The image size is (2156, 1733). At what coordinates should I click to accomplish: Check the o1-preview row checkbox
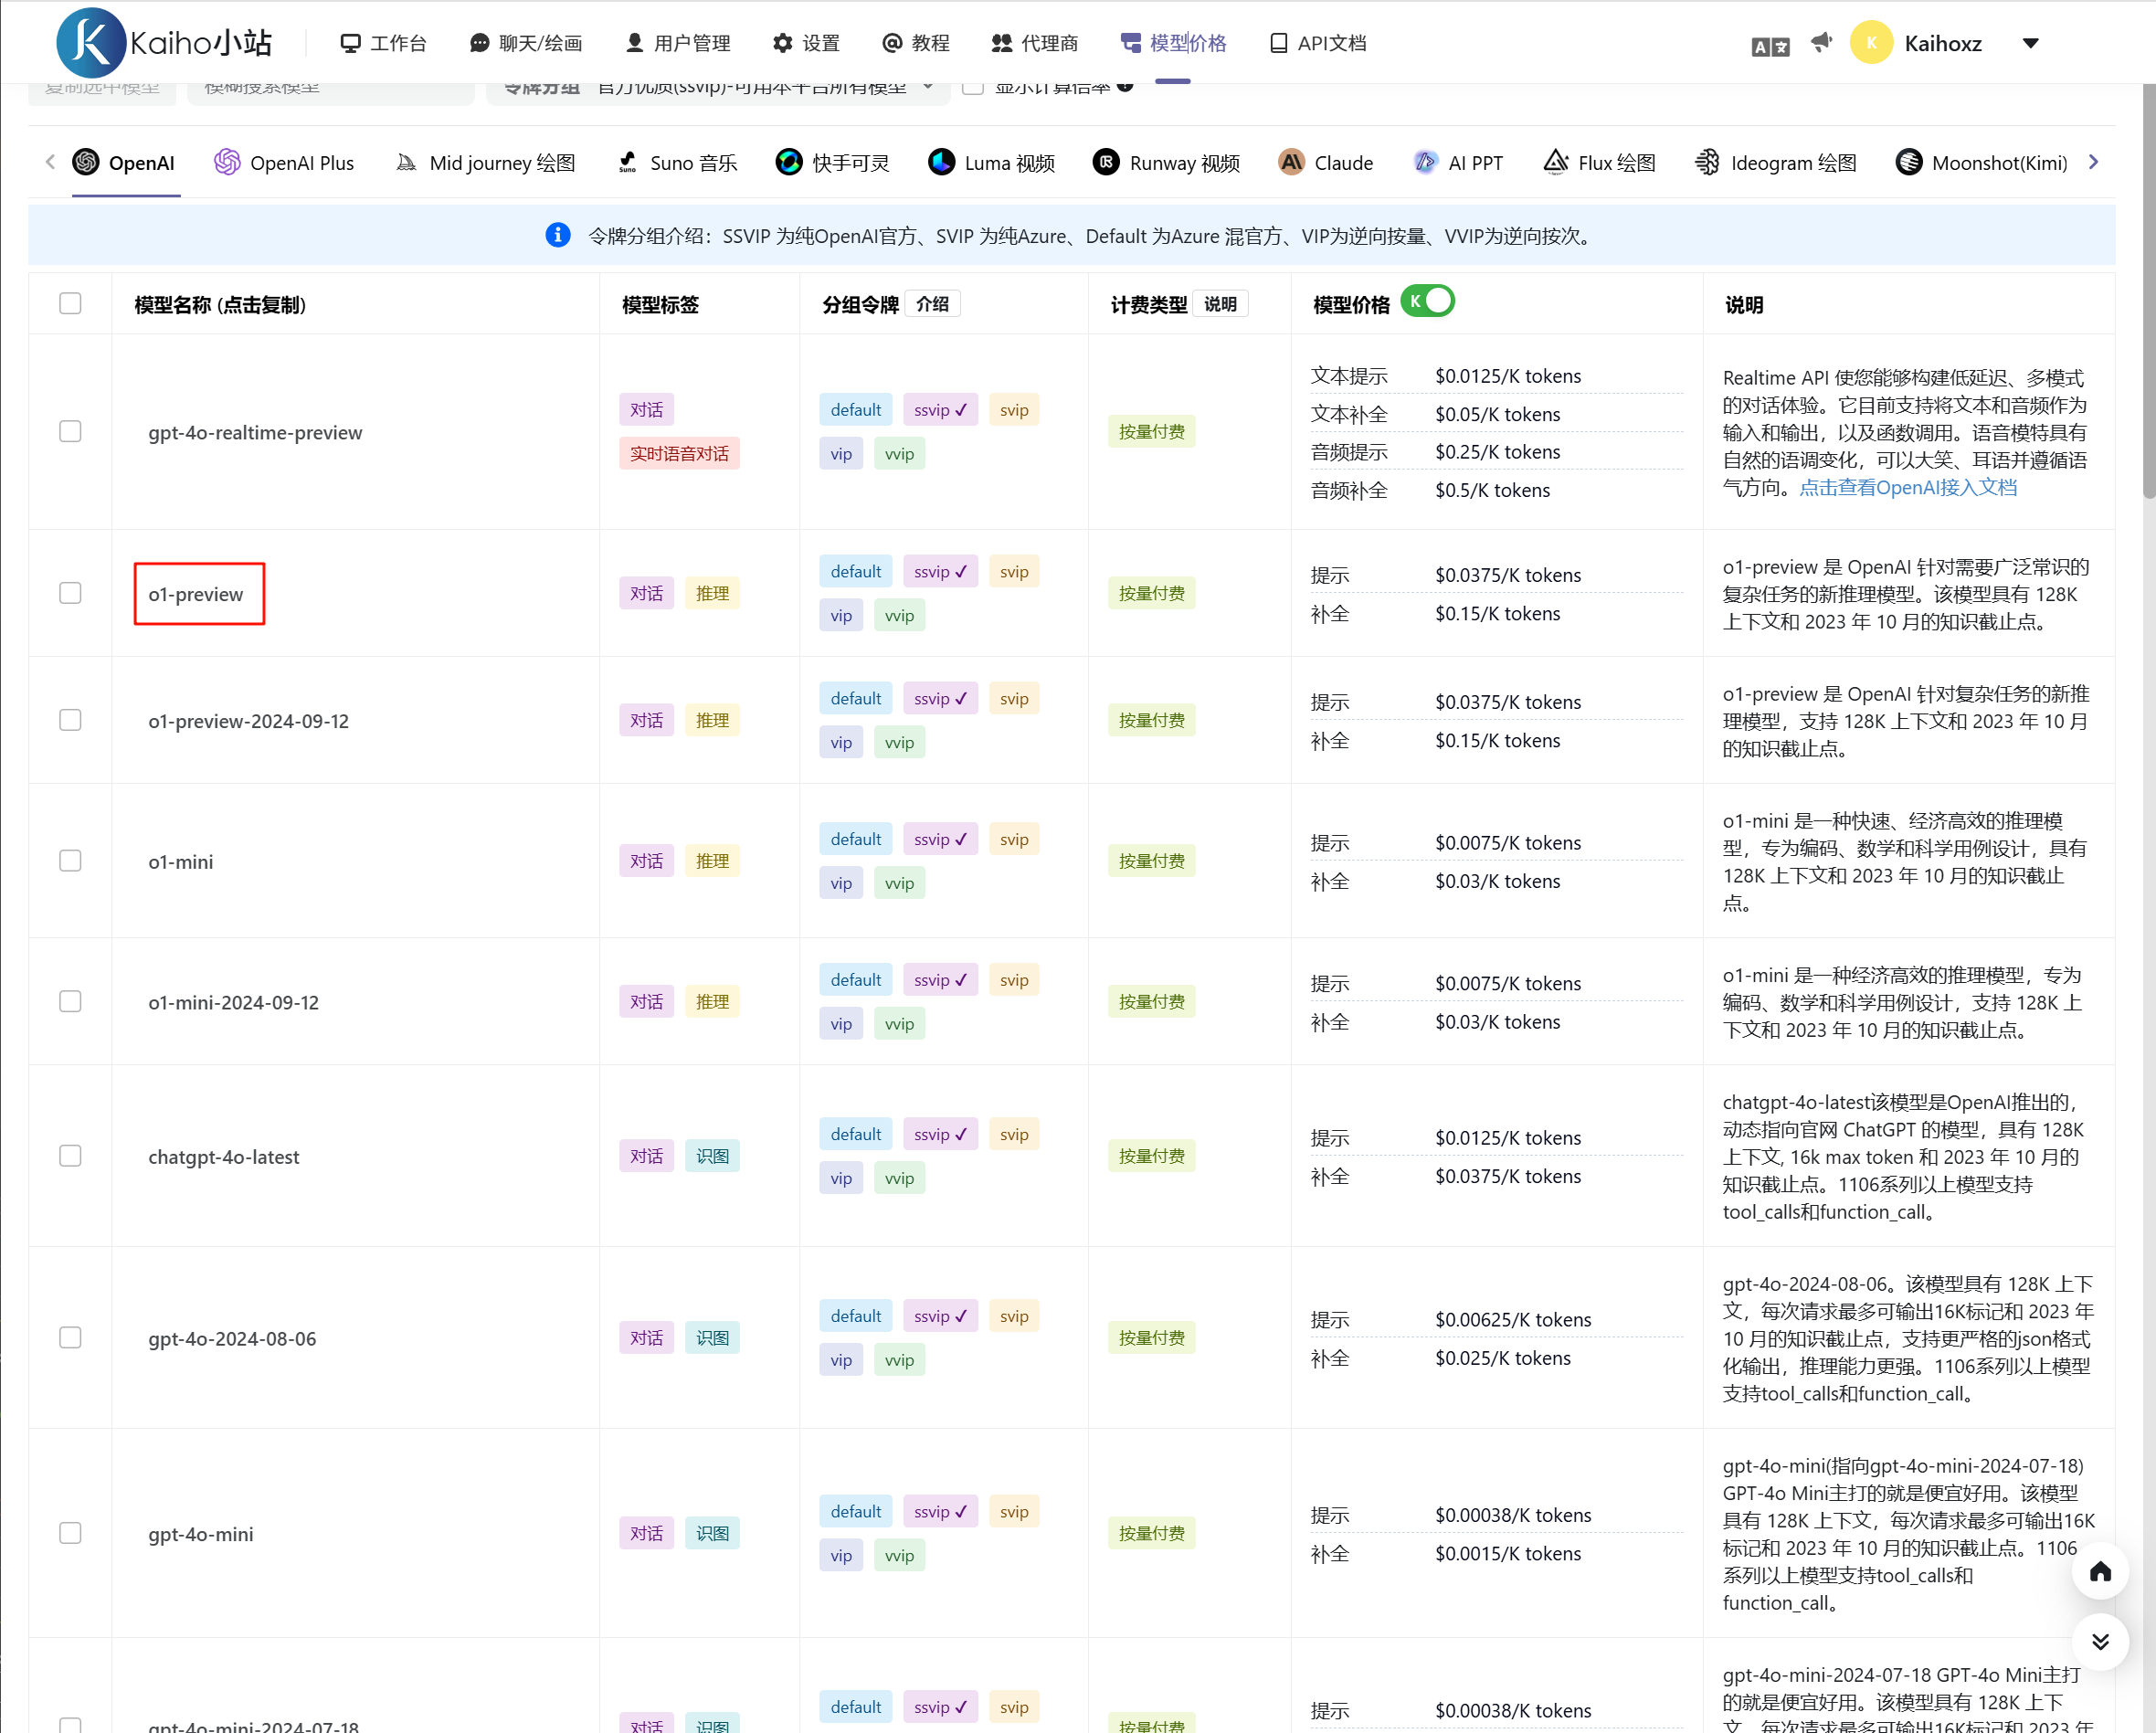tap(70, 593)
